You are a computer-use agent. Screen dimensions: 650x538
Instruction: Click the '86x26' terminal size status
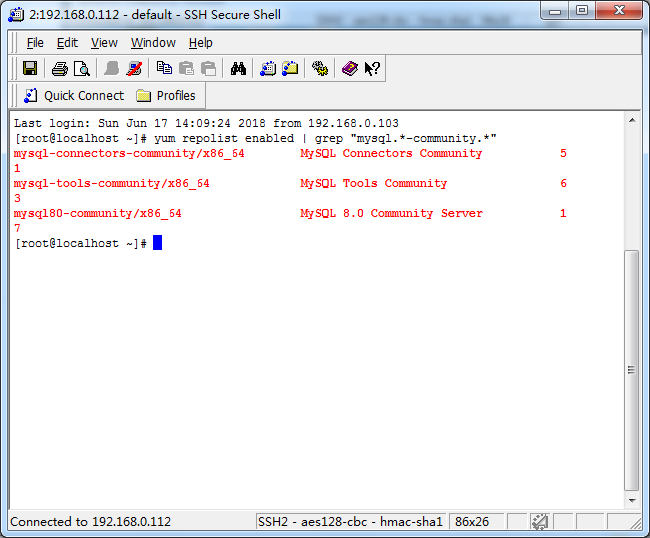pyautogui.click(x=472, y=522)
